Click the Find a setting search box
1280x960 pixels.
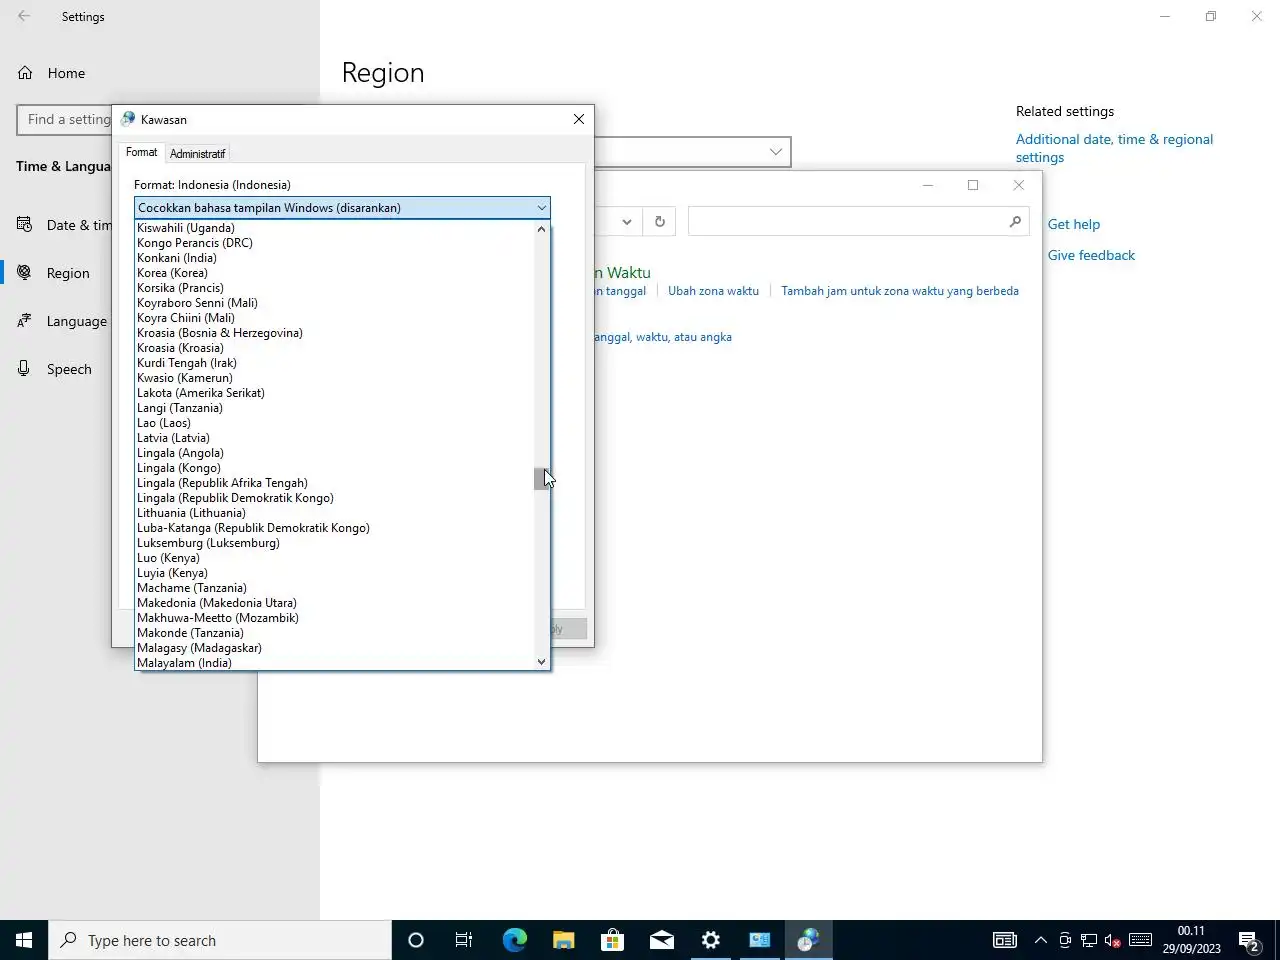pyautogui.click(x=64, y=119)
